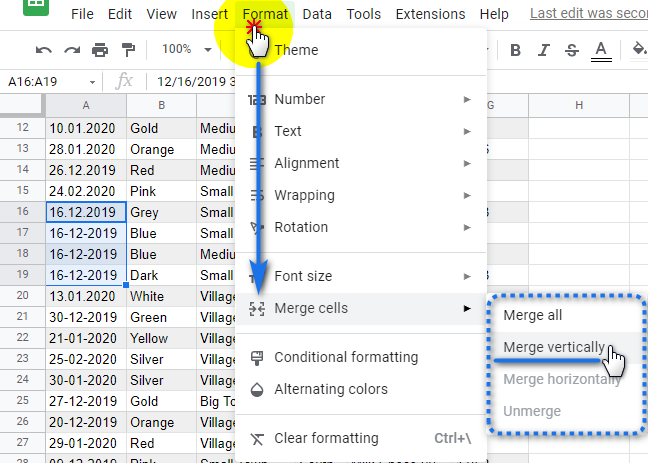
Task: Open the Name box dropdown arrow
Action: coord(92,82)
